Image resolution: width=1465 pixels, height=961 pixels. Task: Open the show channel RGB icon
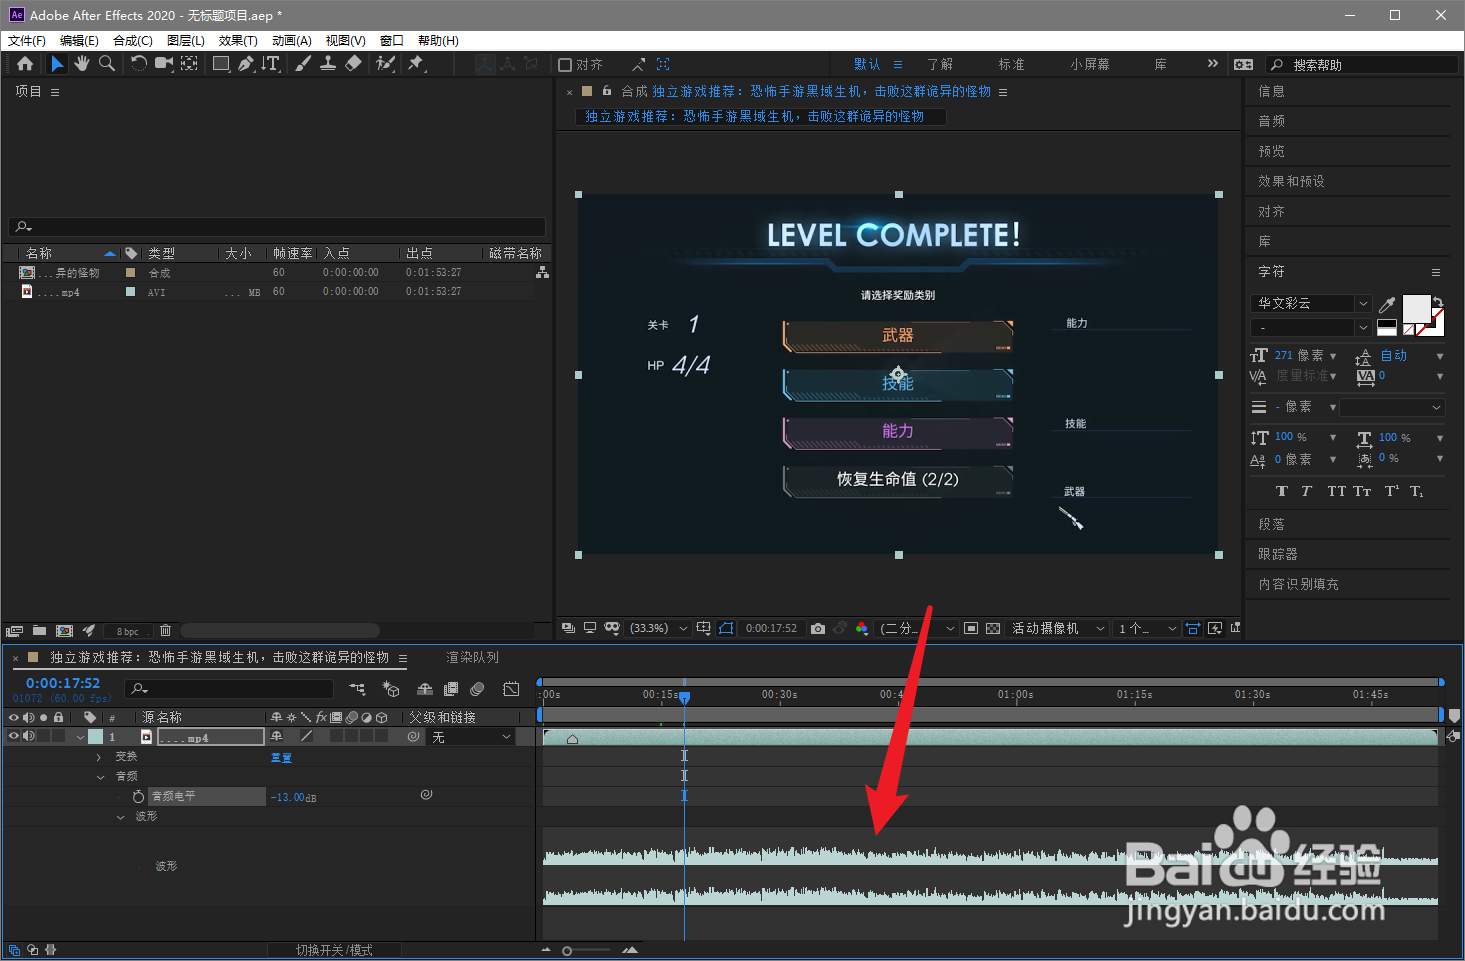click(862, 628)
